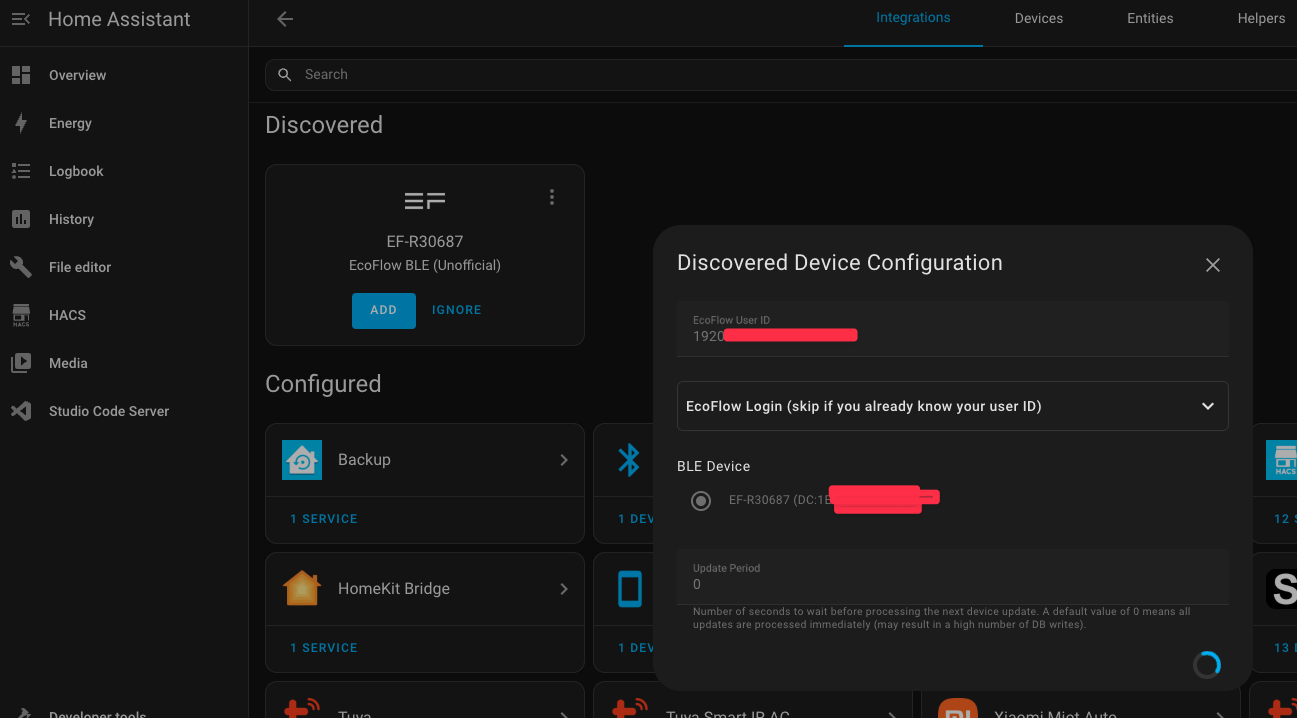Open the Logbook list icon
This screenshot has height=718, width=1297.
pyautogui.click(x=21, y=171)
